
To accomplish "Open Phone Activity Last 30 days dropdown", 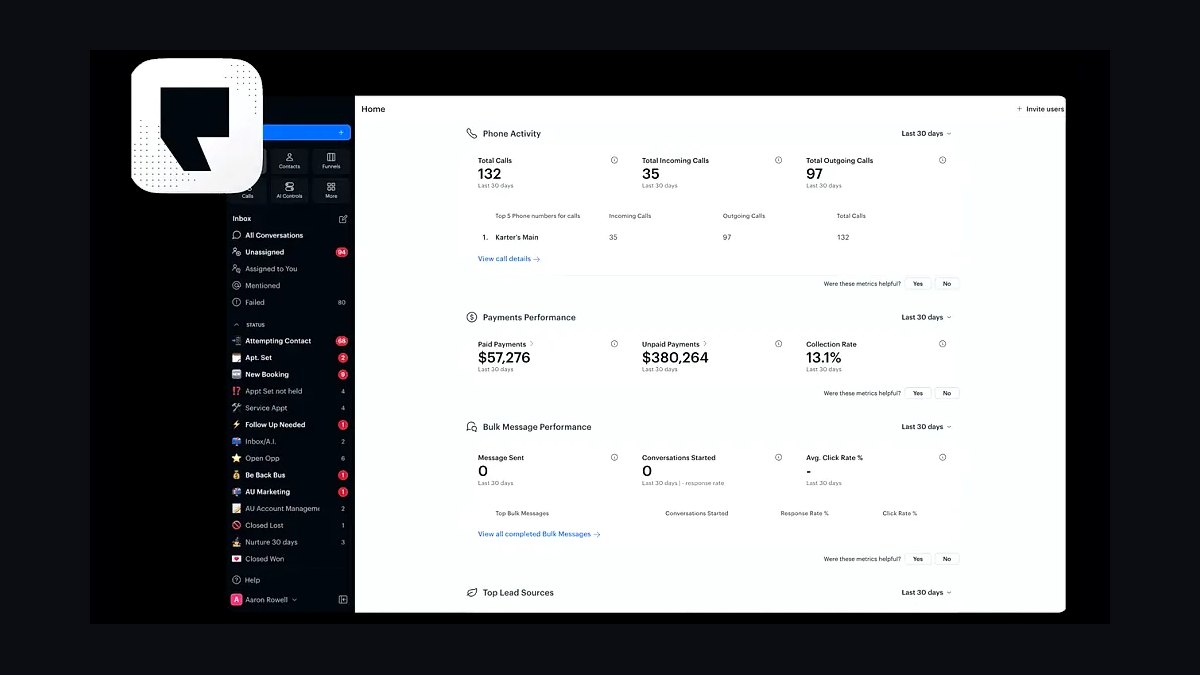I will click(x=926, y=133).
